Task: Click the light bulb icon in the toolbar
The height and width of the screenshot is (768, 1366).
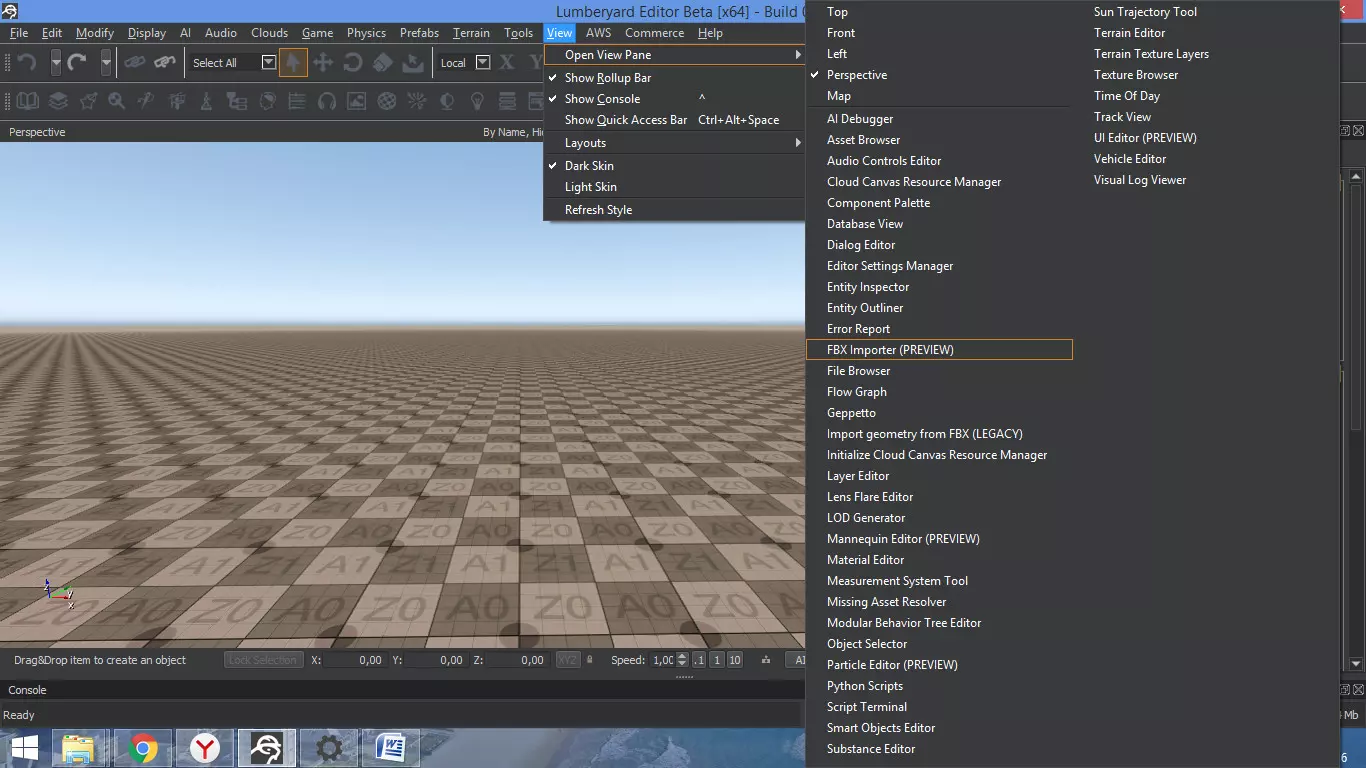Action: click(477, 100)
